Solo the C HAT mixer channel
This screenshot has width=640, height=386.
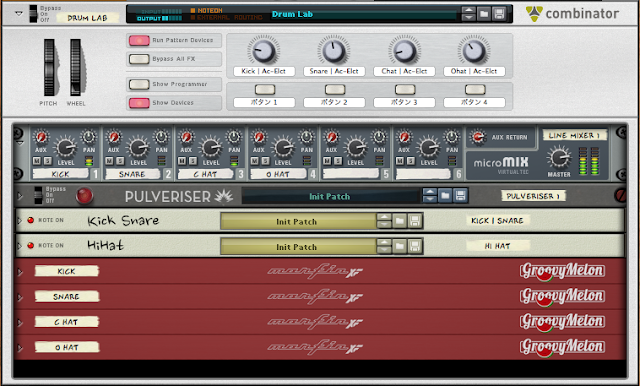click(193, 161)
